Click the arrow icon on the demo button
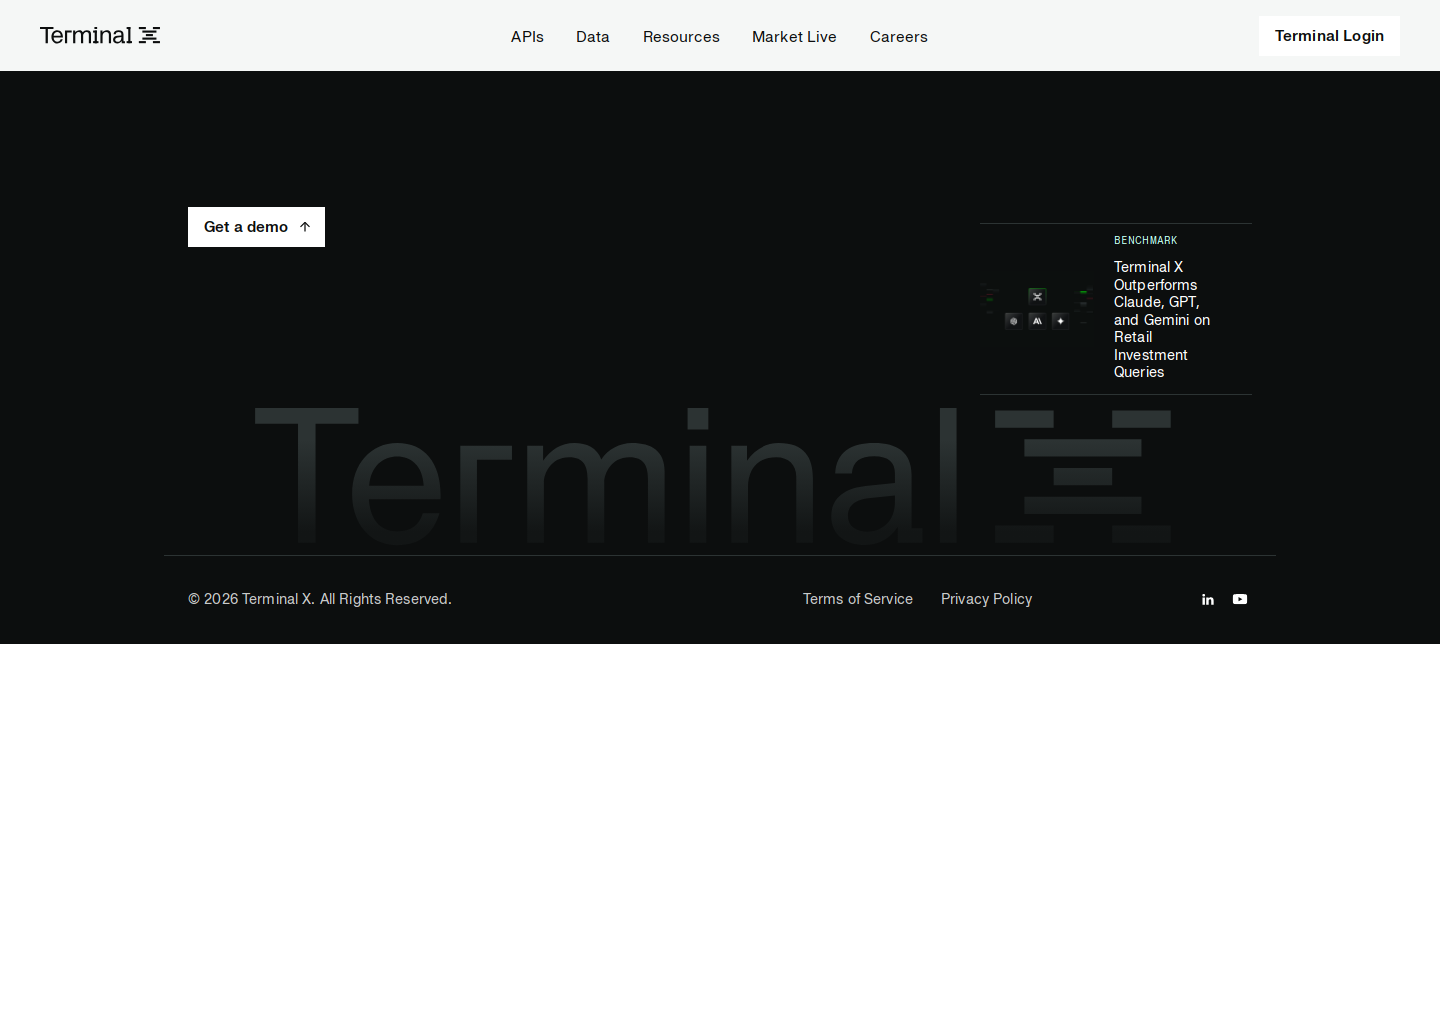The image size is (1440, 1024). pos(304,226)
